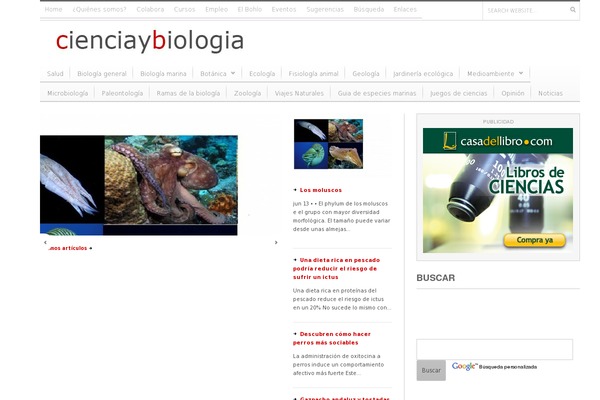Go to Colabora page
The width and height of the screenshot is (600, 400).
point(150,9)
